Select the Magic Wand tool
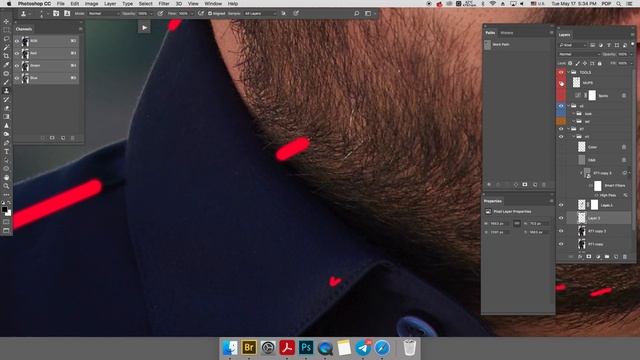This screenshot has height=360, width=640. (6, 47)
